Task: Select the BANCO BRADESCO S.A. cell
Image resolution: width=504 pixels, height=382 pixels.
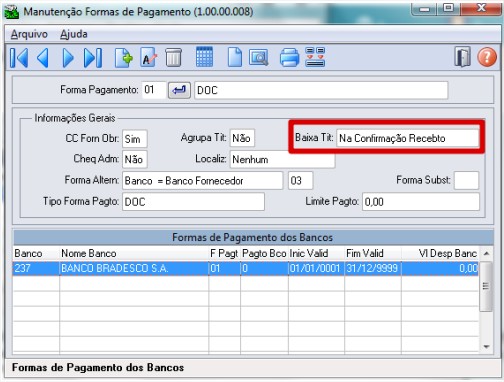Action: (134, 268)
